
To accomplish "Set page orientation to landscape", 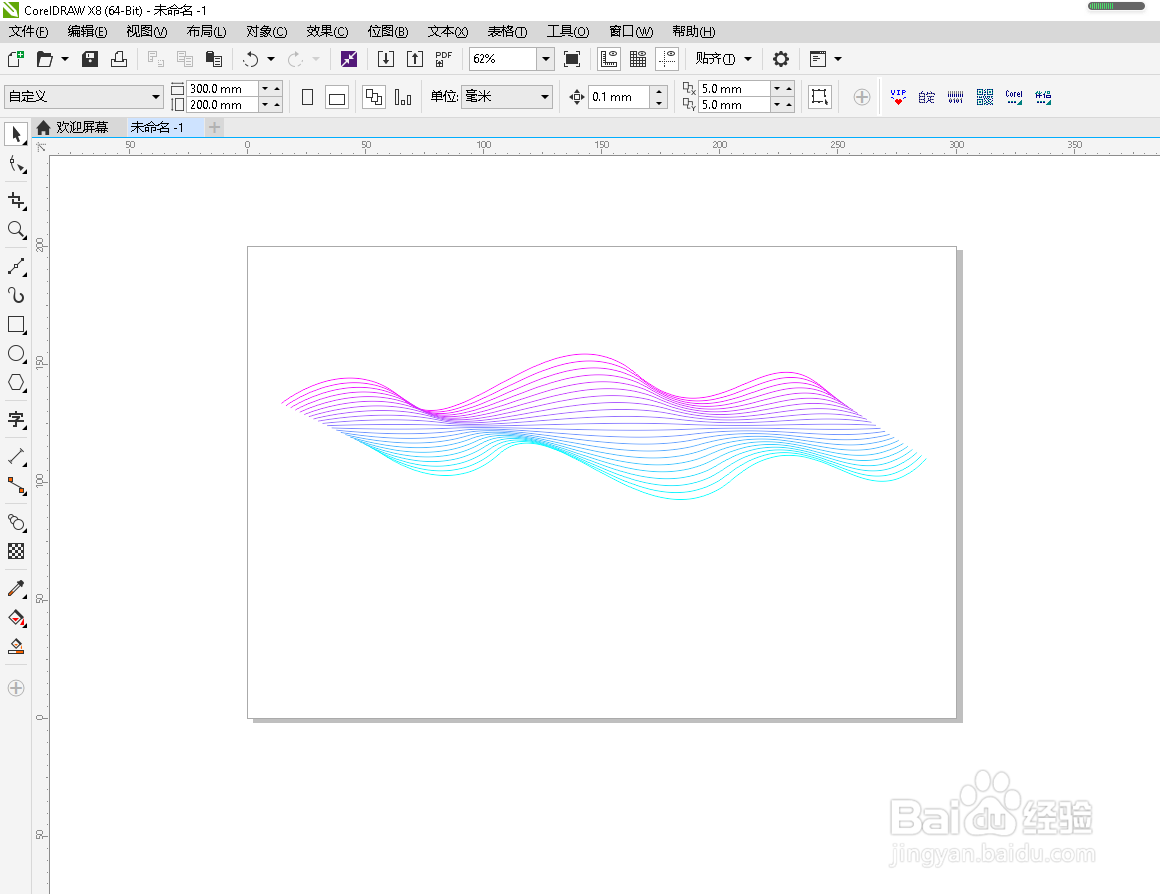I will 337,97.
